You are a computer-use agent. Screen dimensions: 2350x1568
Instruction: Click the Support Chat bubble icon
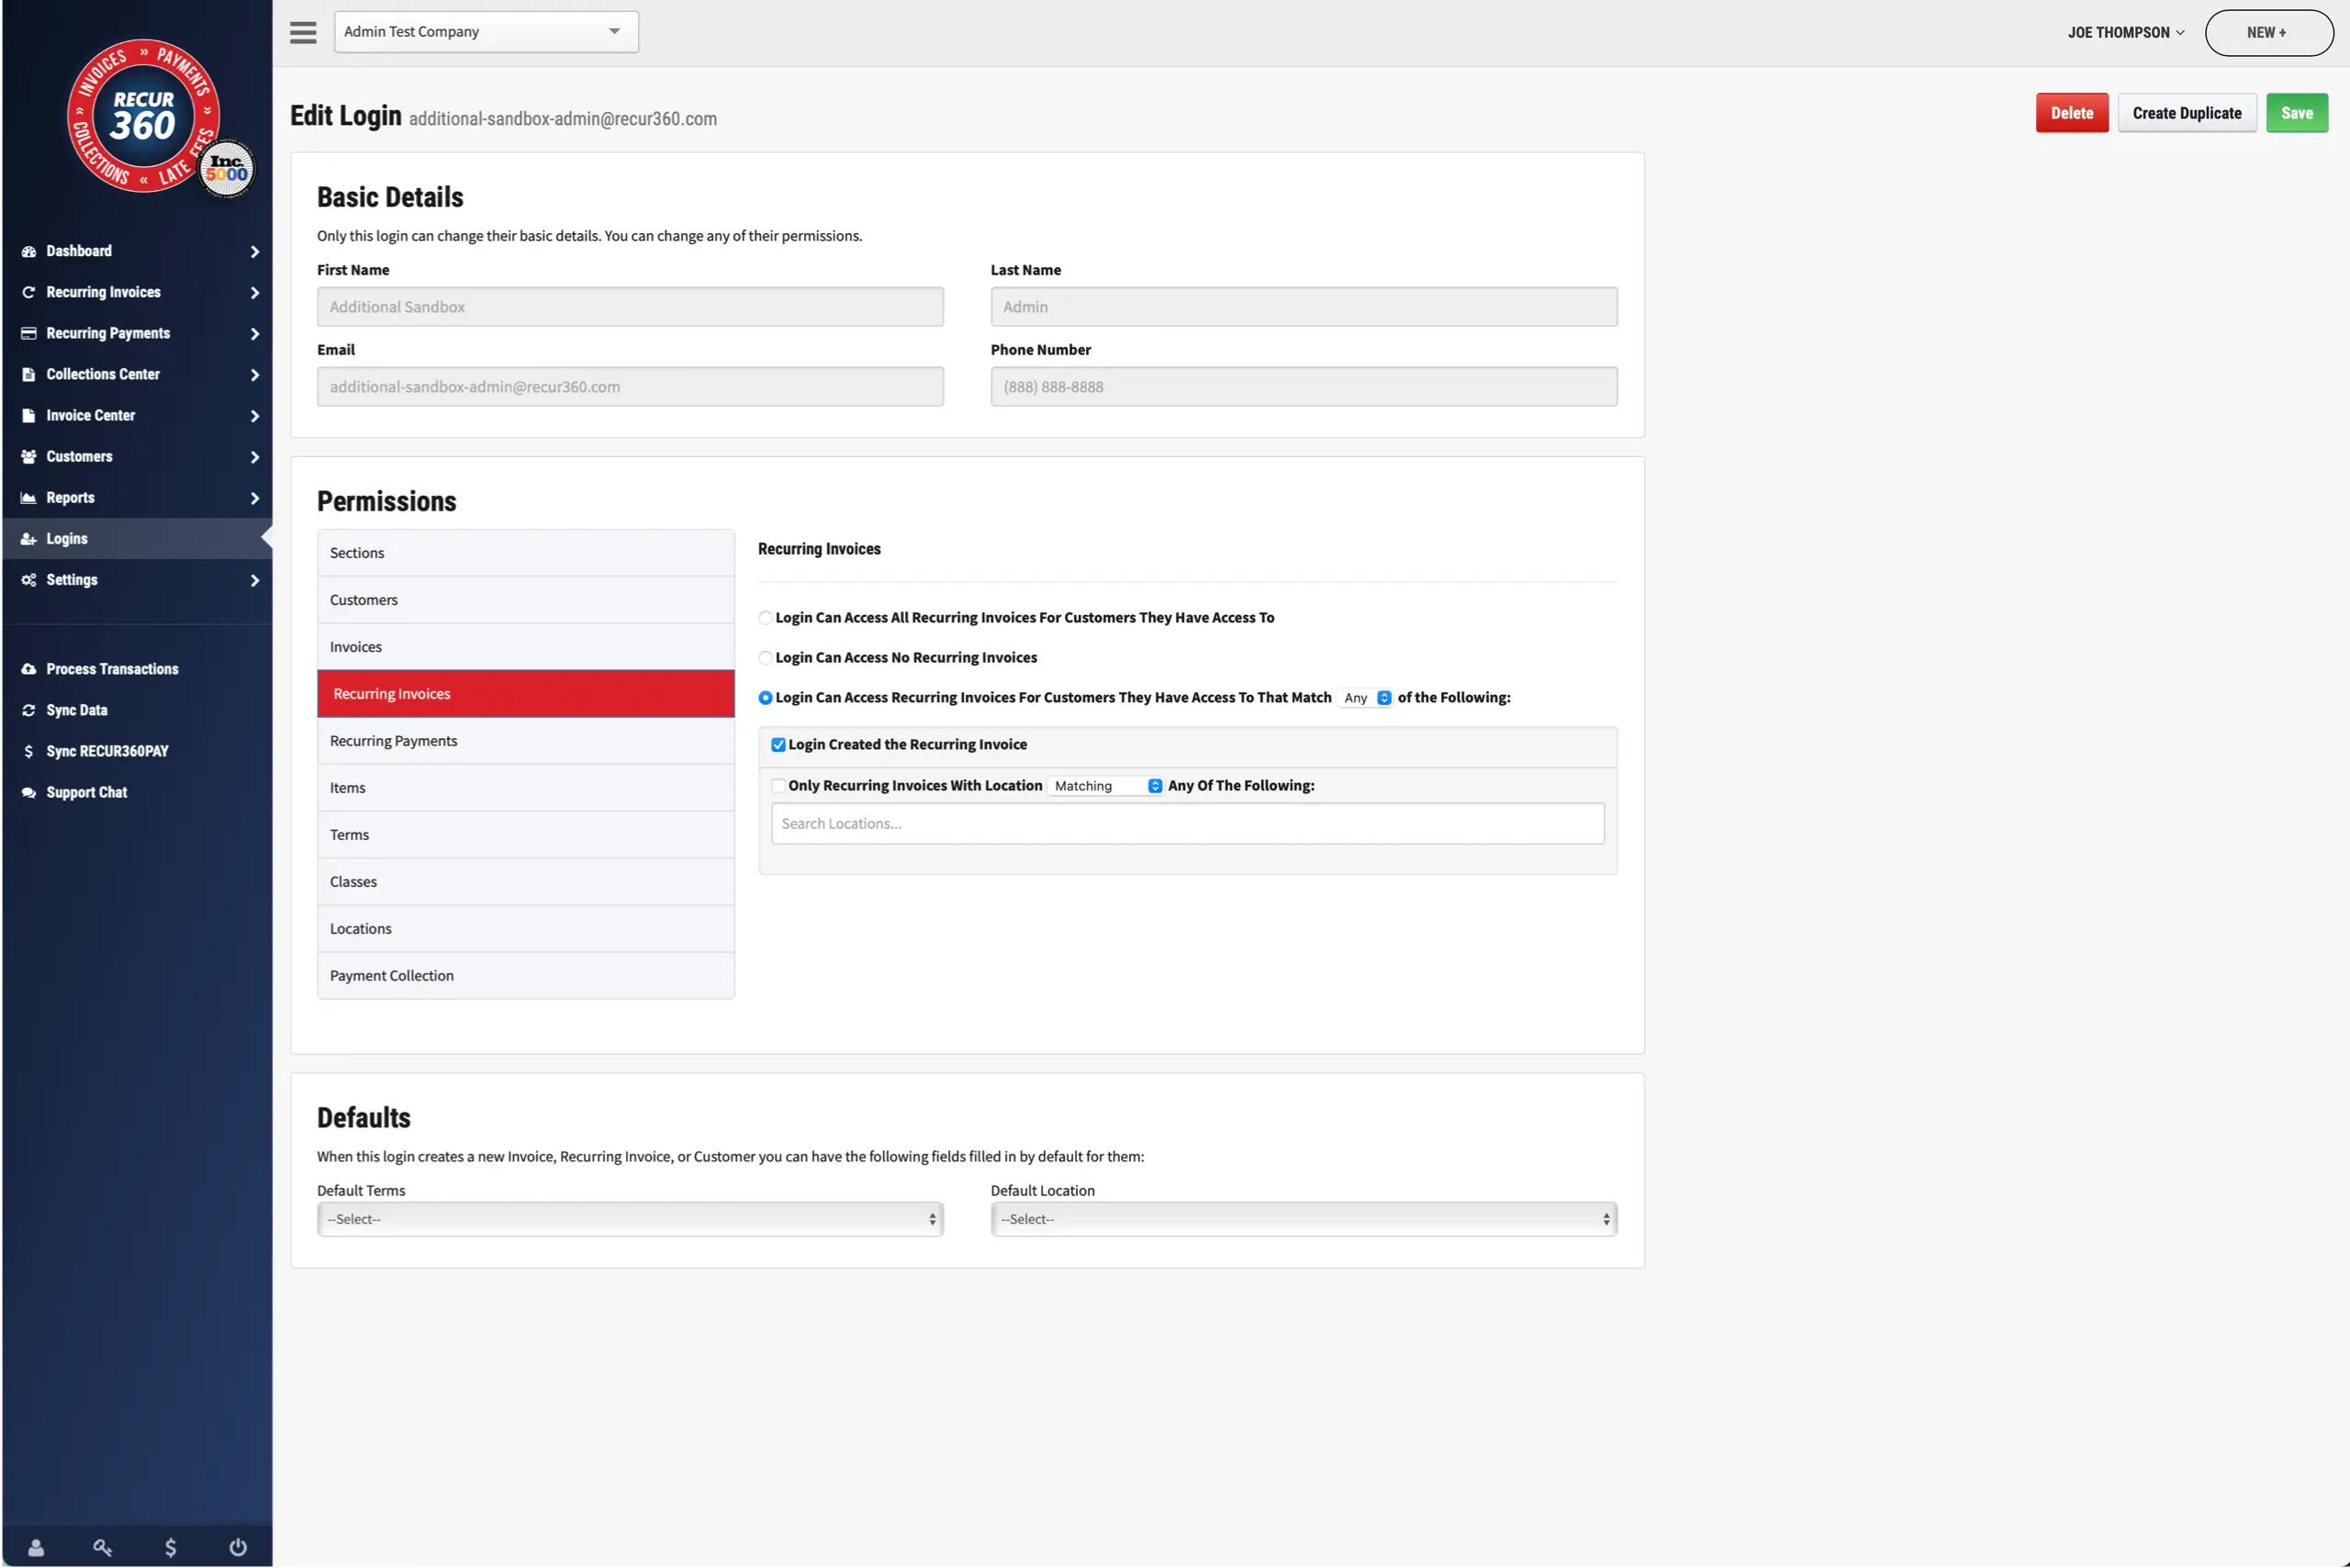pos(28,792)
